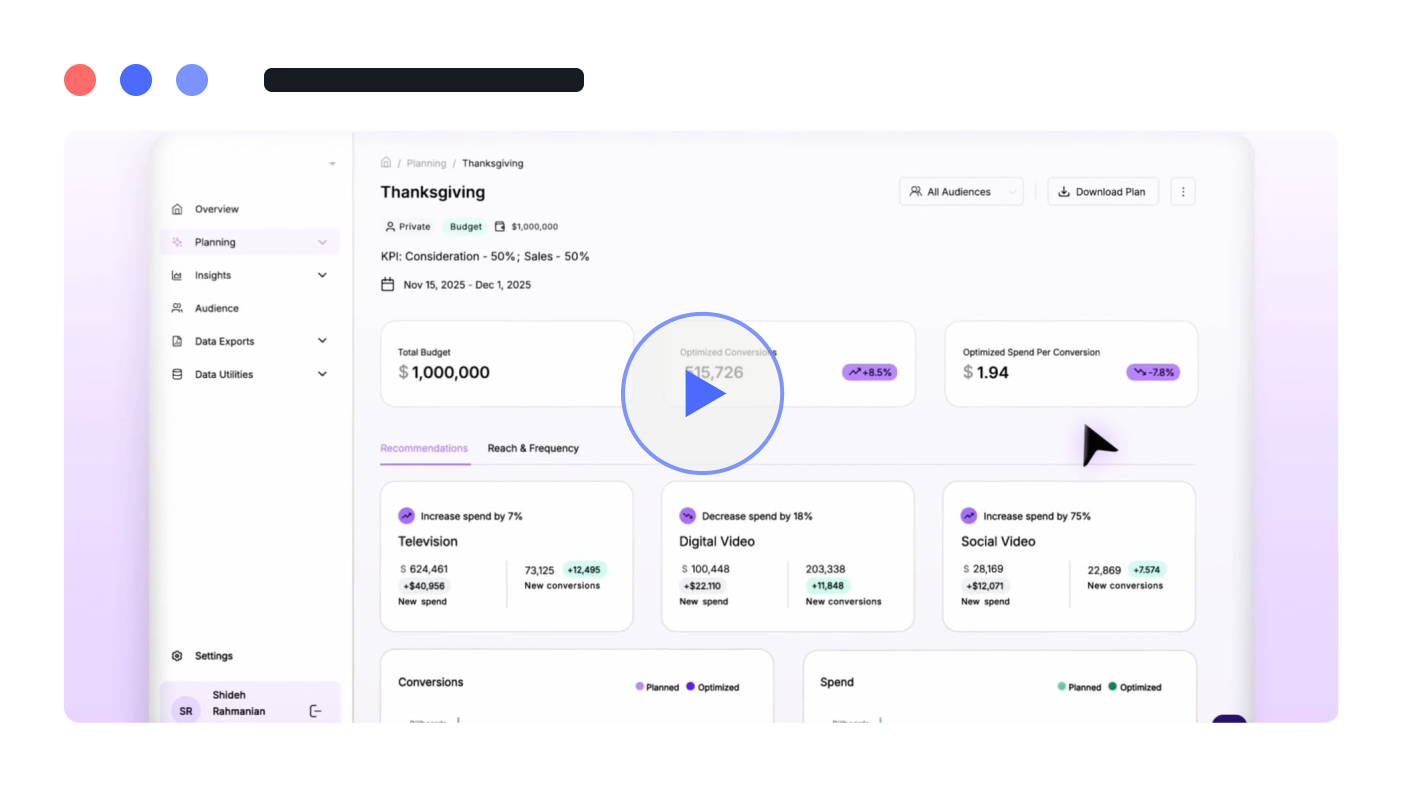This screenshot has width=1406, height=787.
Task: Switch to the Reach & Frequency tab
Action: [x=533, y=448]
